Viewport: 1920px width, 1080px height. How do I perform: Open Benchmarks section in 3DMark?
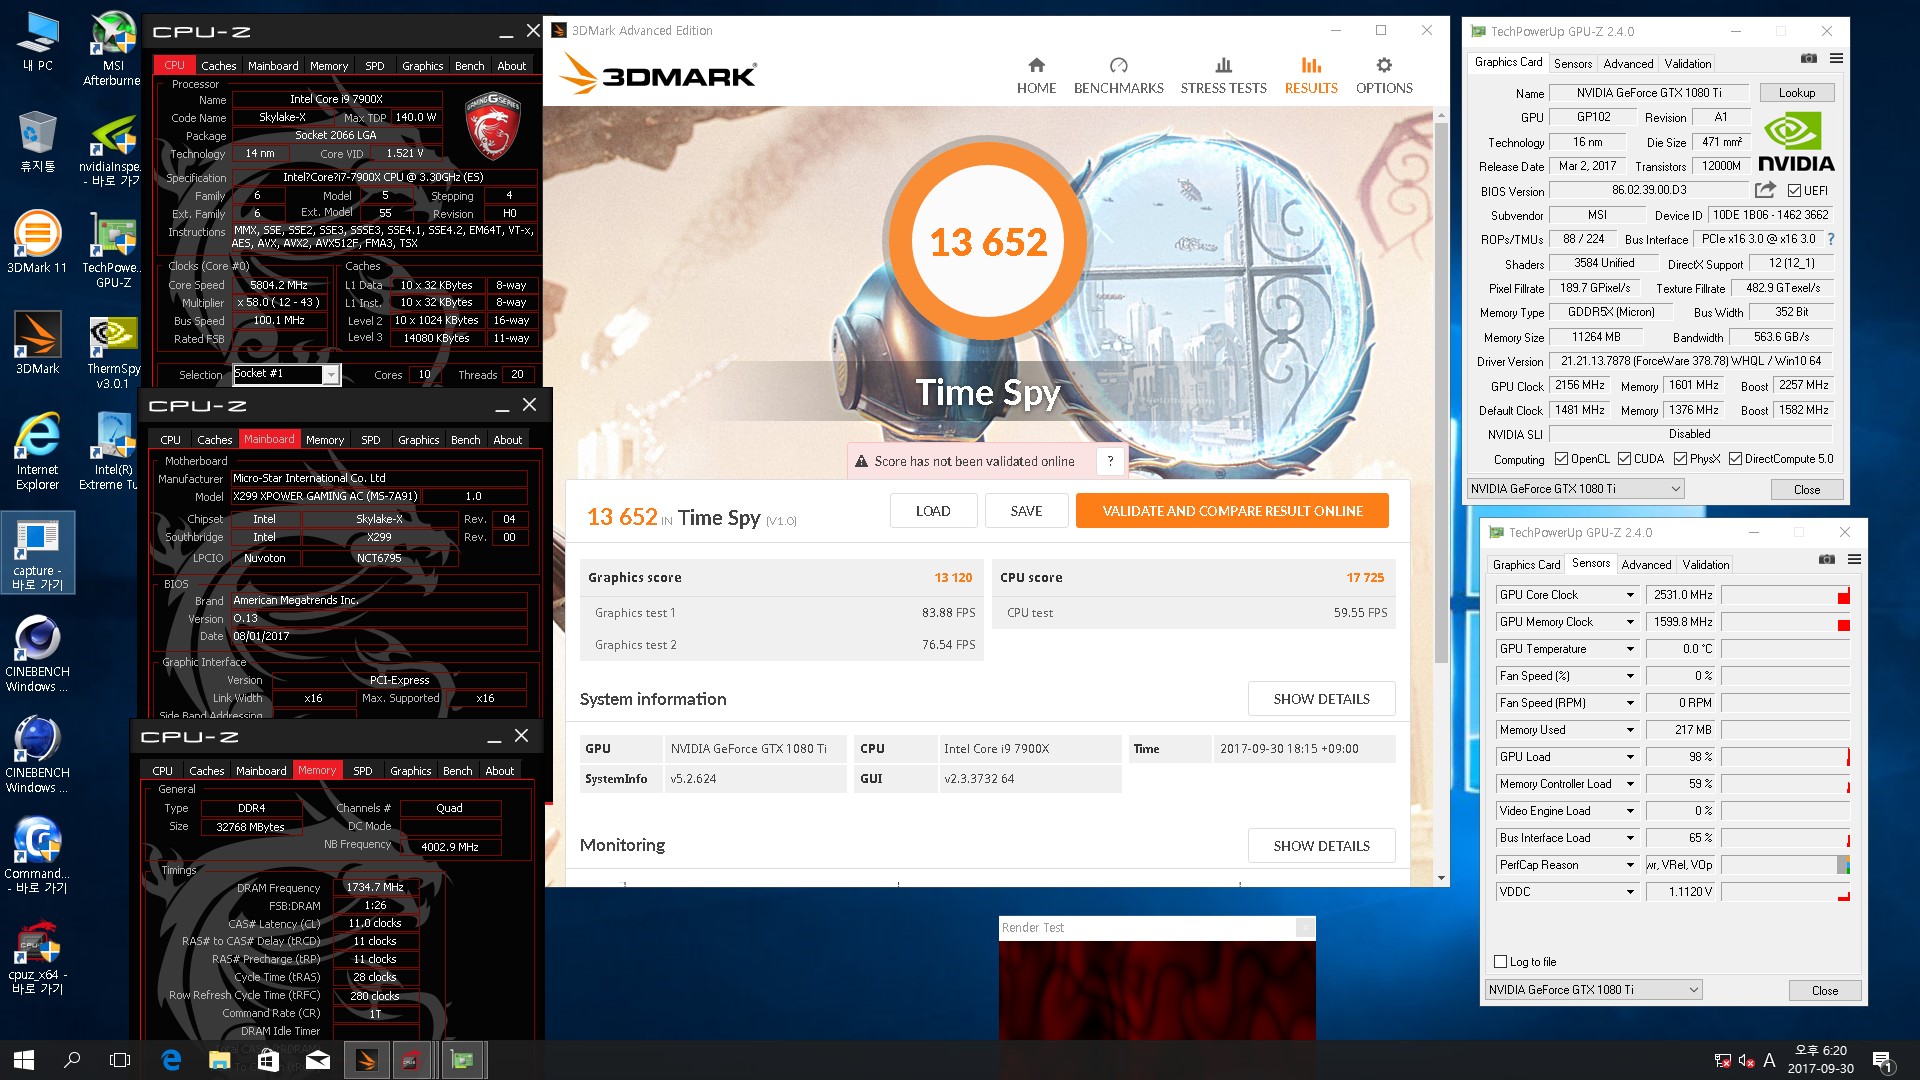pos(1118,75)
